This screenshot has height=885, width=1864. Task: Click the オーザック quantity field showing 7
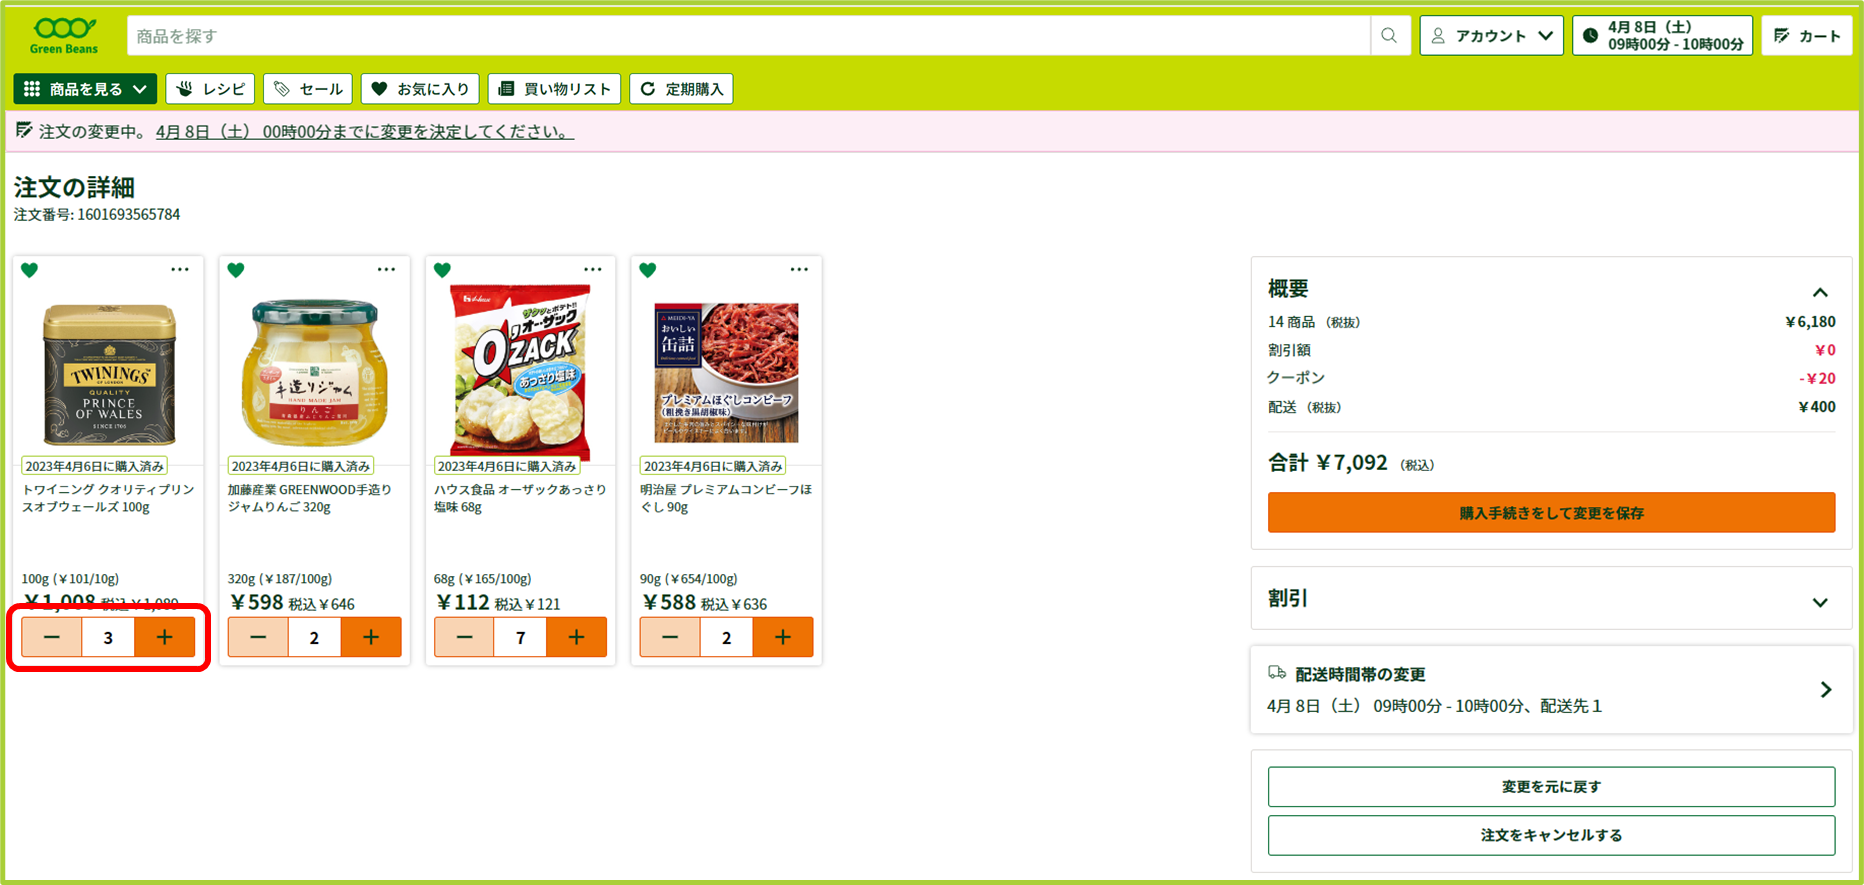coord(520,637)
